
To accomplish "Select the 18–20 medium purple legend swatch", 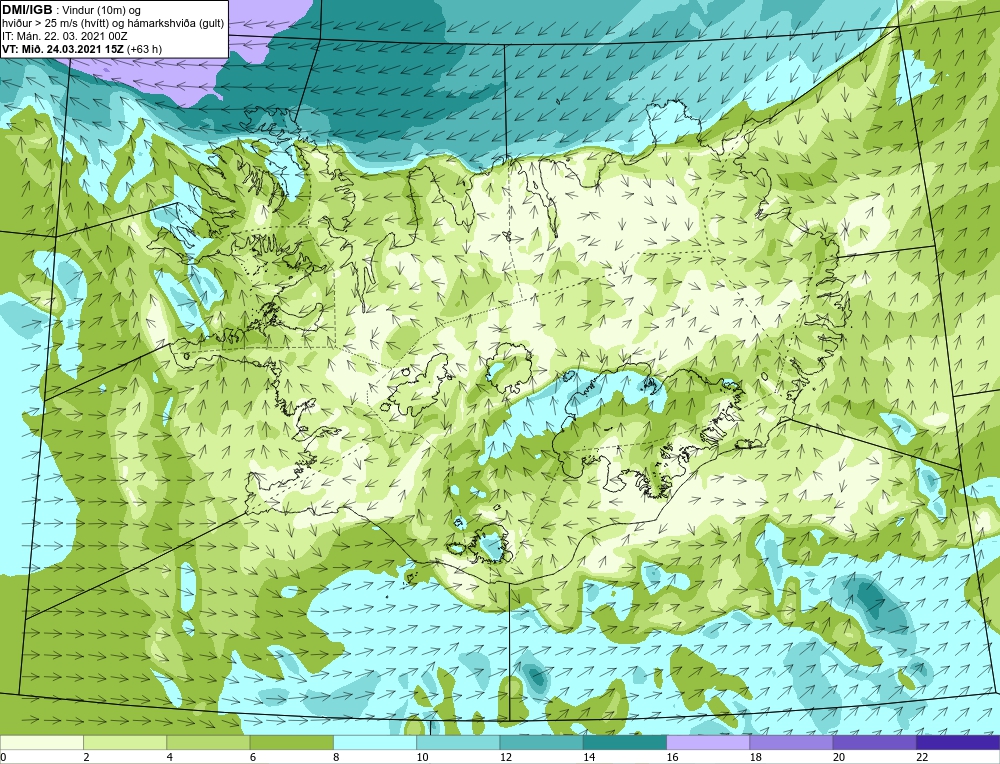I will click(x=791, y=742).
